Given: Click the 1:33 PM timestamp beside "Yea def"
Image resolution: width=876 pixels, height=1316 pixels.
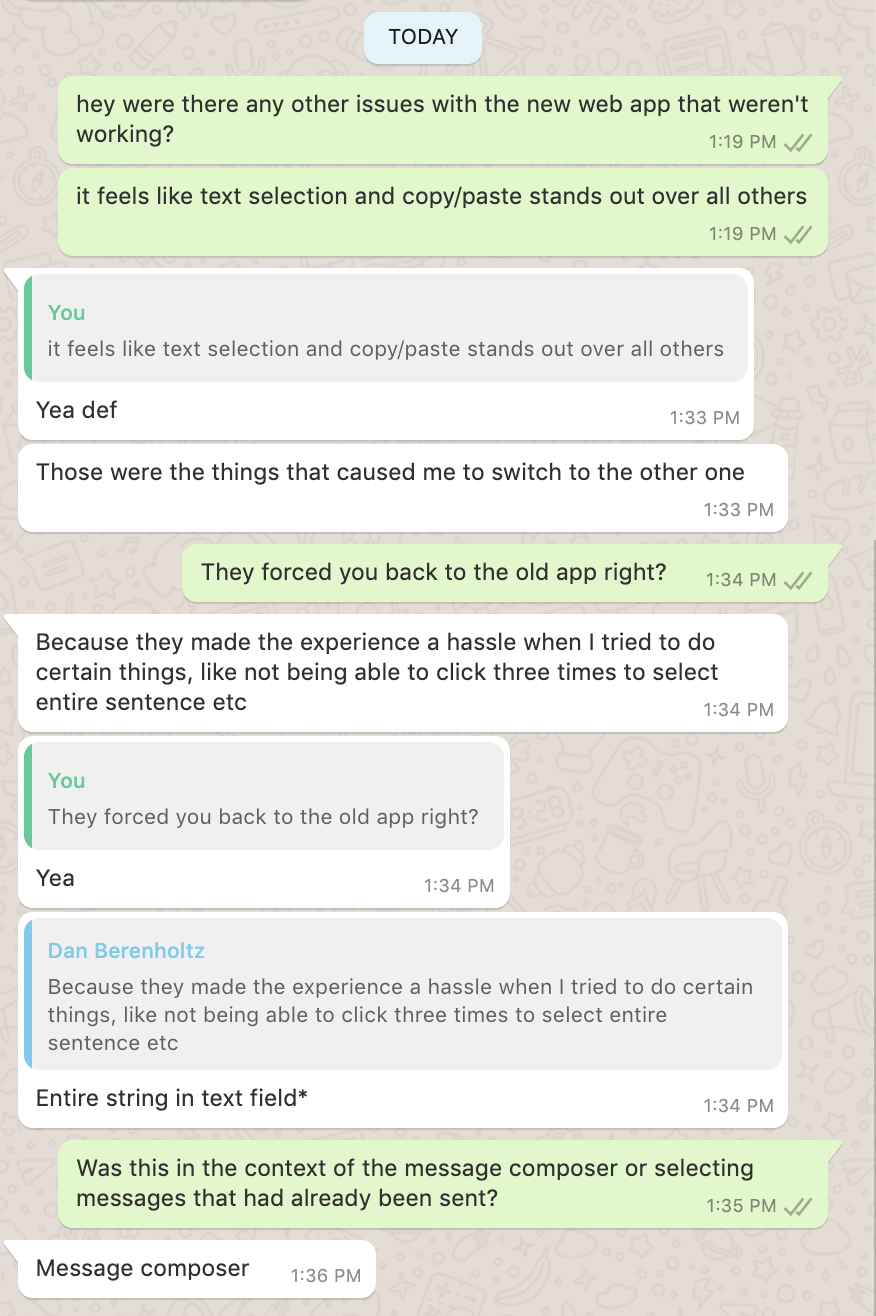Looking at the screenshot, I should coord(703,418).
